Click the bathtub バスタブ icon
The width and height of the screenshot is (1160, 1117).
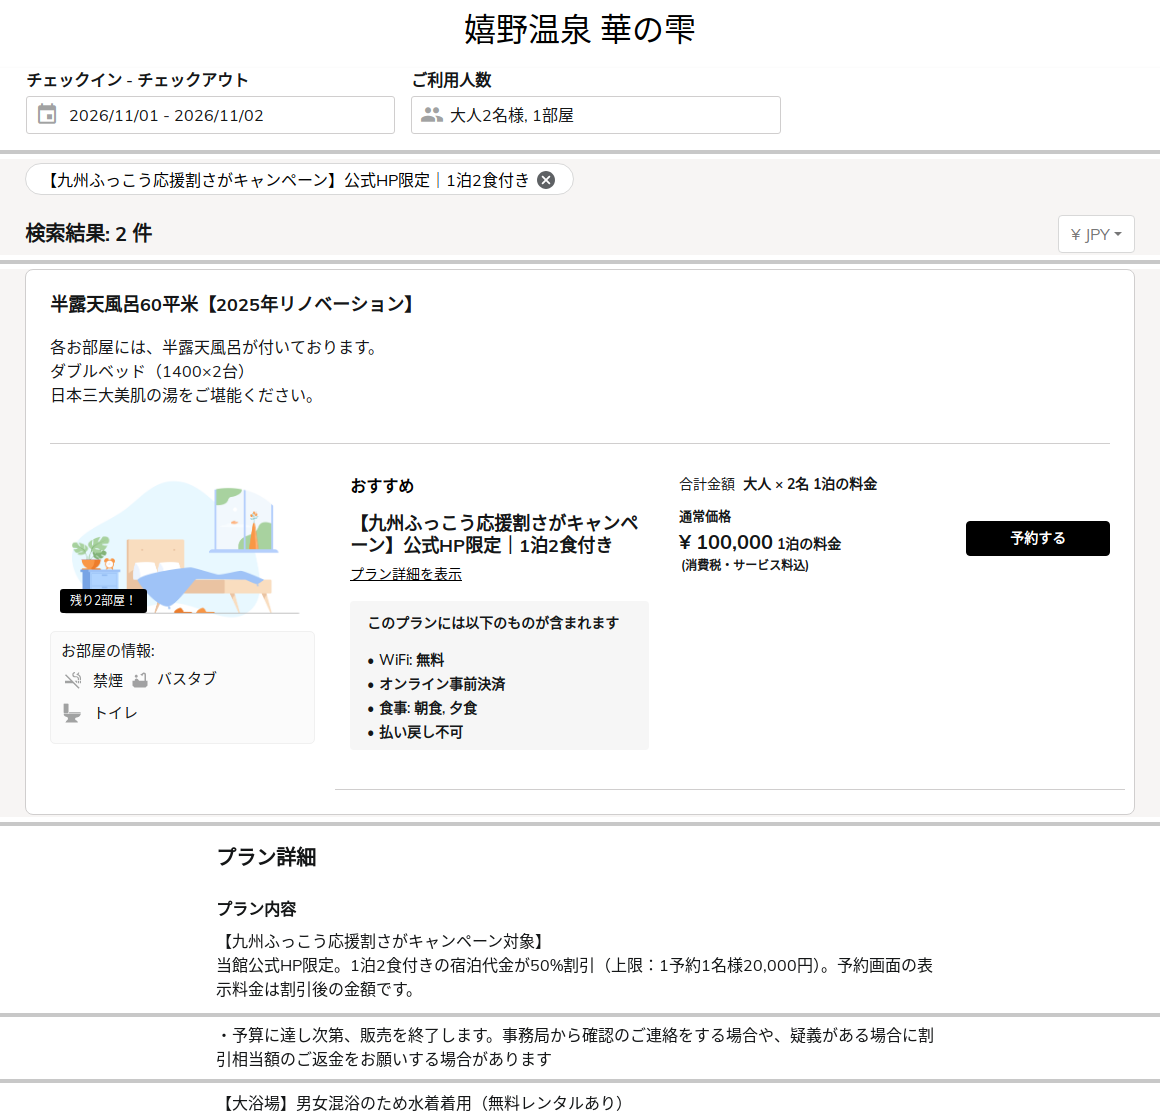pyautogui.click(x=140, y=680)
